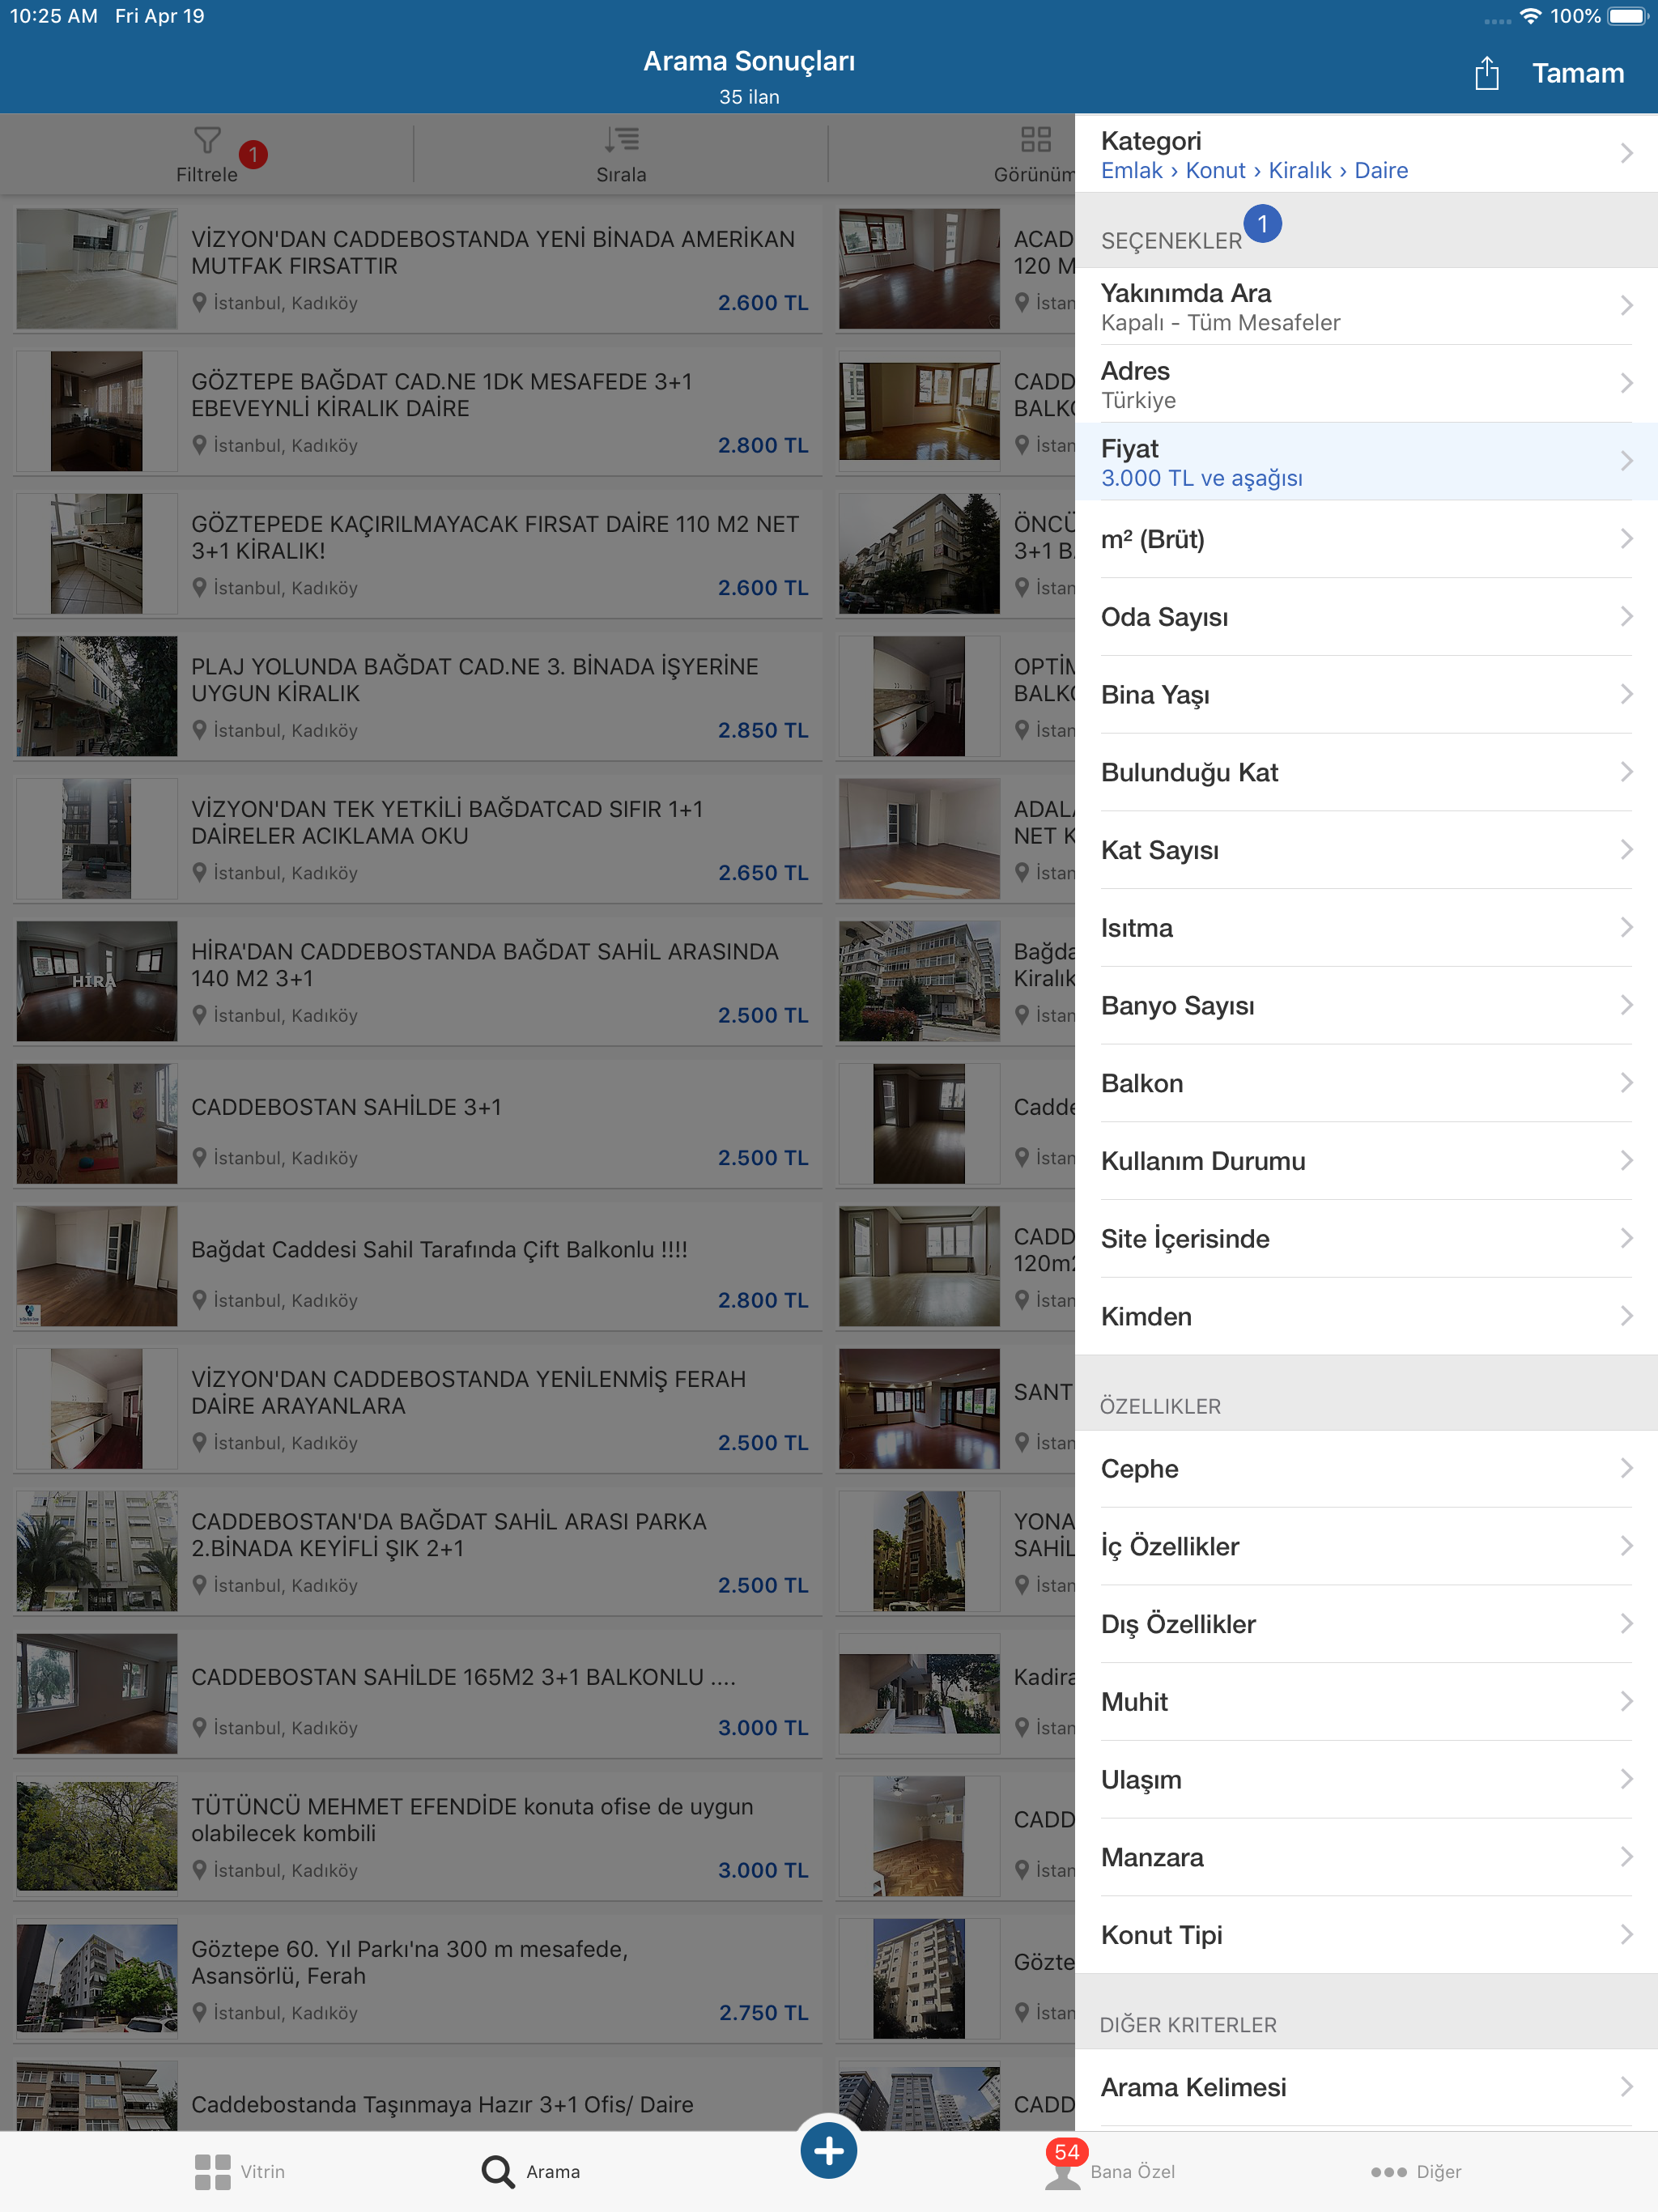Screen dimensions: 1658x2212
Task: Open listing GÖZTEPEDE KAÇIRILMAYACAK FIRSAT DAİRE
Action: [418, 554]
